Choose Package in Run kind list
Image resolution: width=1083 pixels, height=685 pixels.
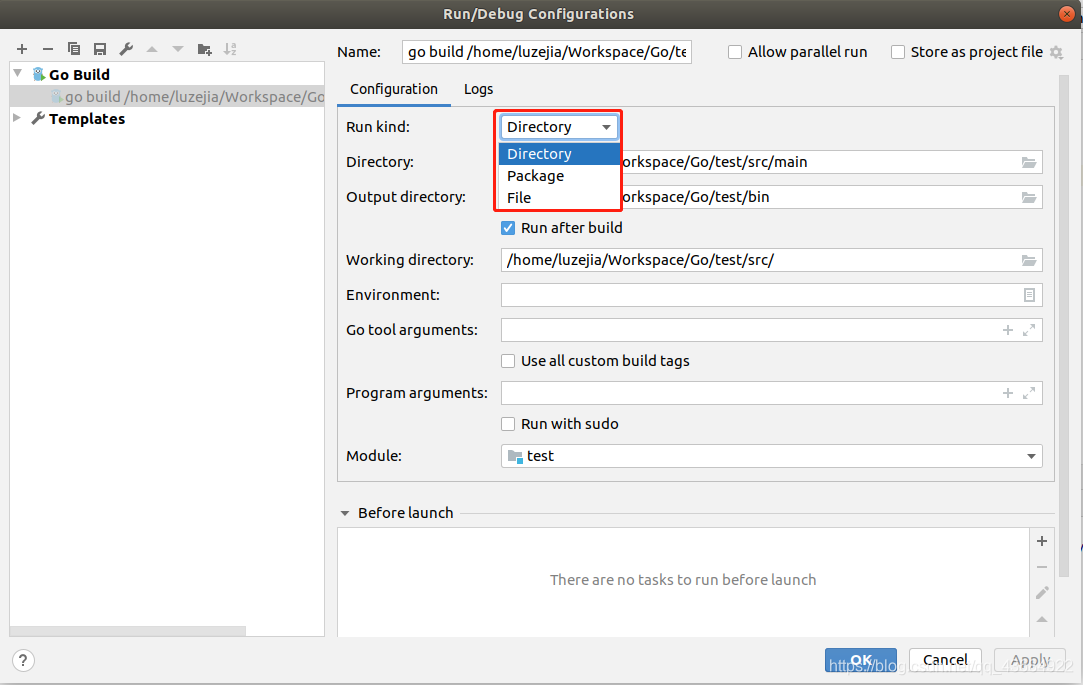(559, 176)
